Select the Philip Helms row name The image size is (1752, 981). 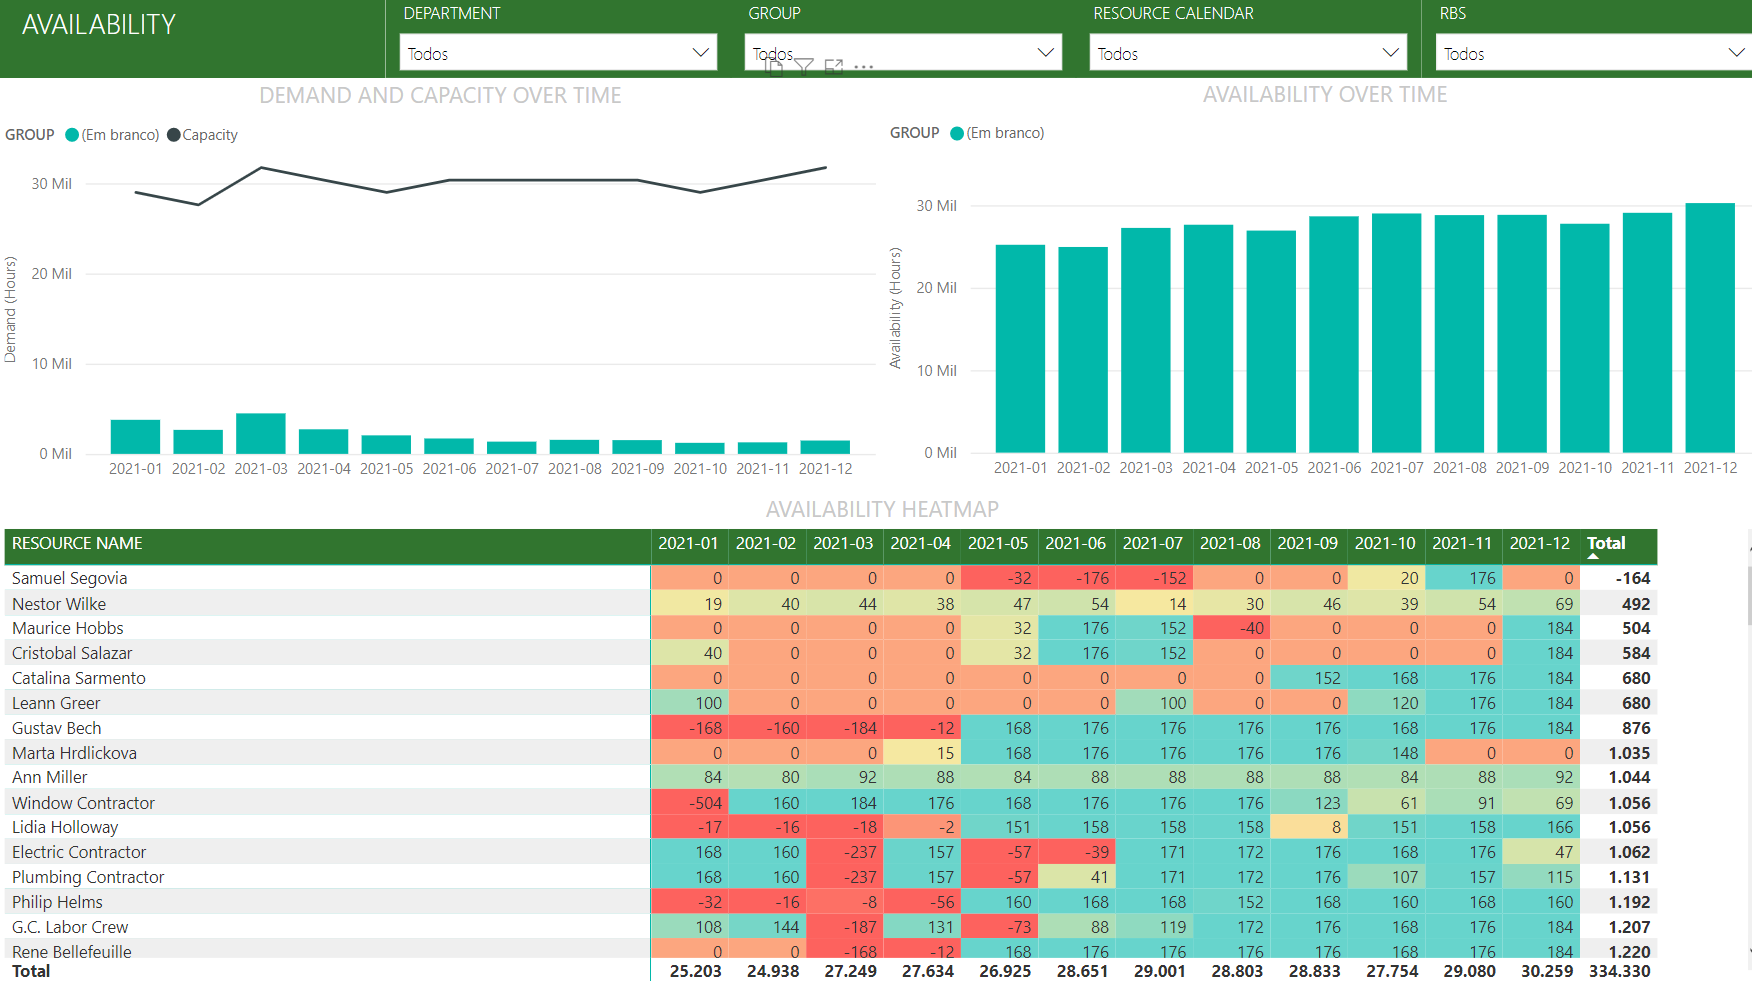tap(57, 902)
